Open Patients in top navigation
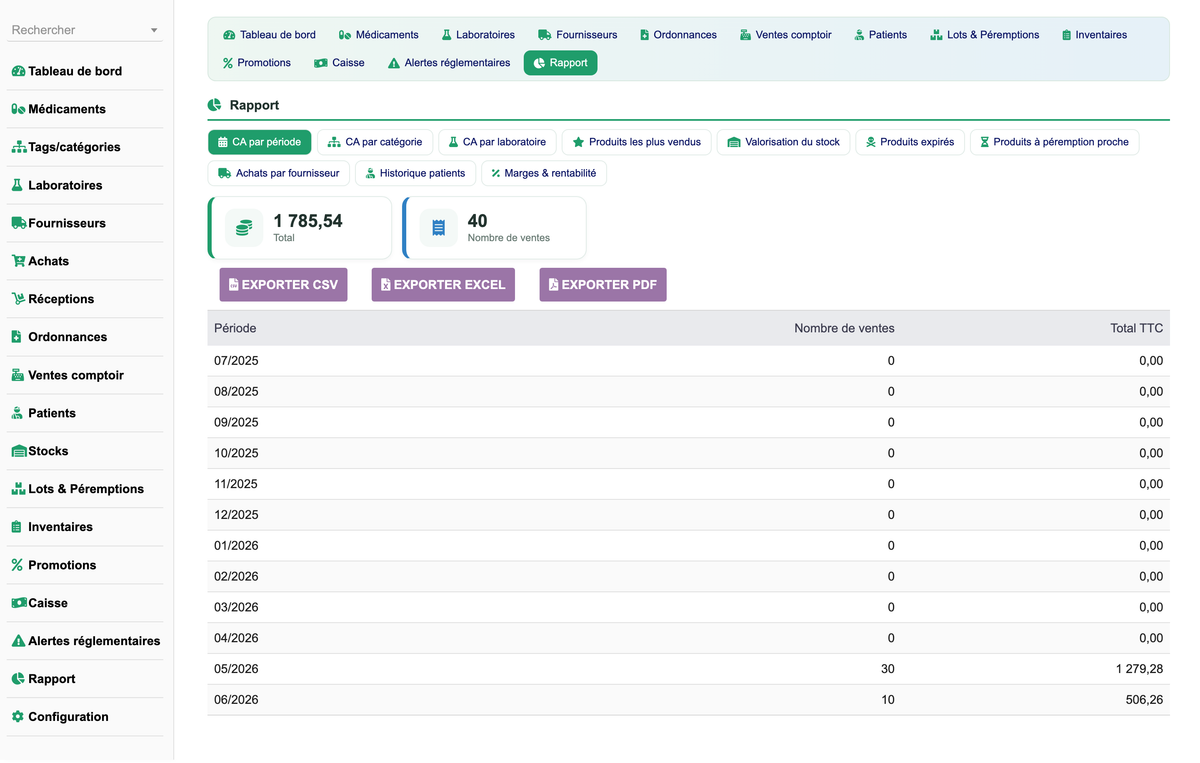Viewport: 1200px width, 763px height. point(881,35)
